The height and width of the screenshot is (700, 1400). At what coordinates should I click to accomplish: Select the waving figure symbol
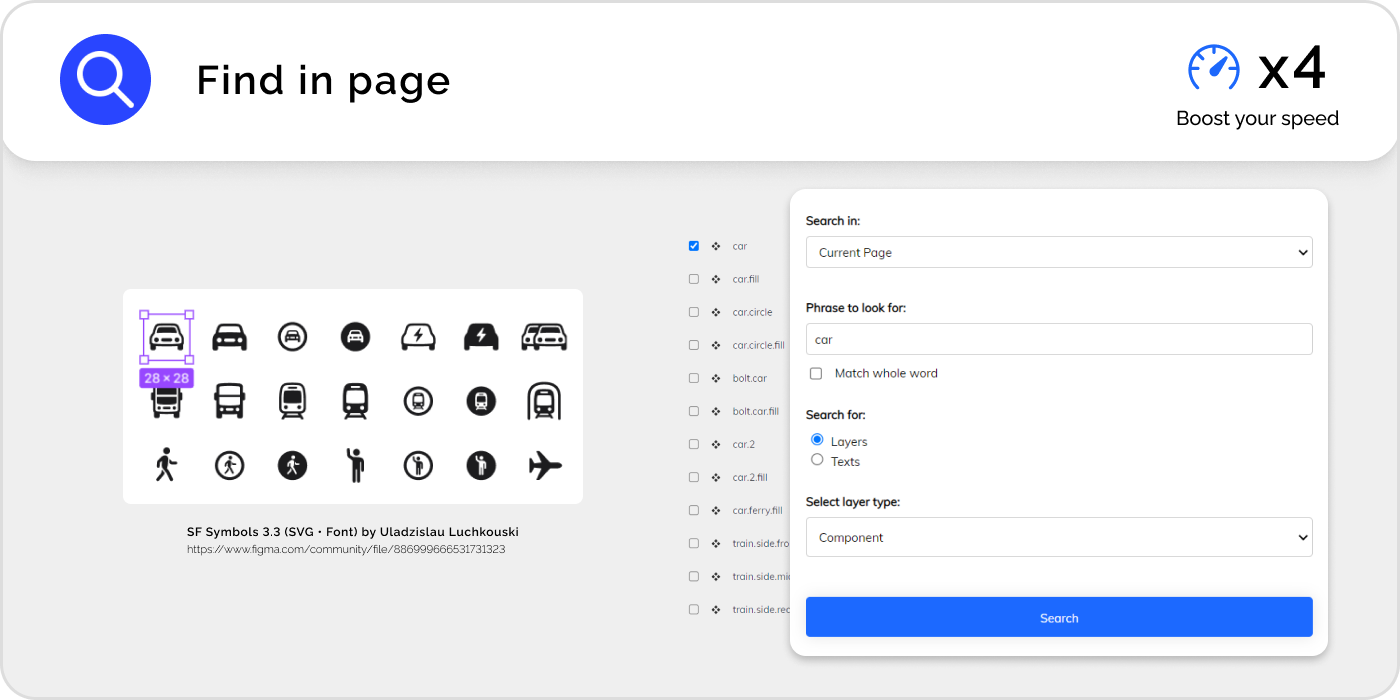[355, 465]
